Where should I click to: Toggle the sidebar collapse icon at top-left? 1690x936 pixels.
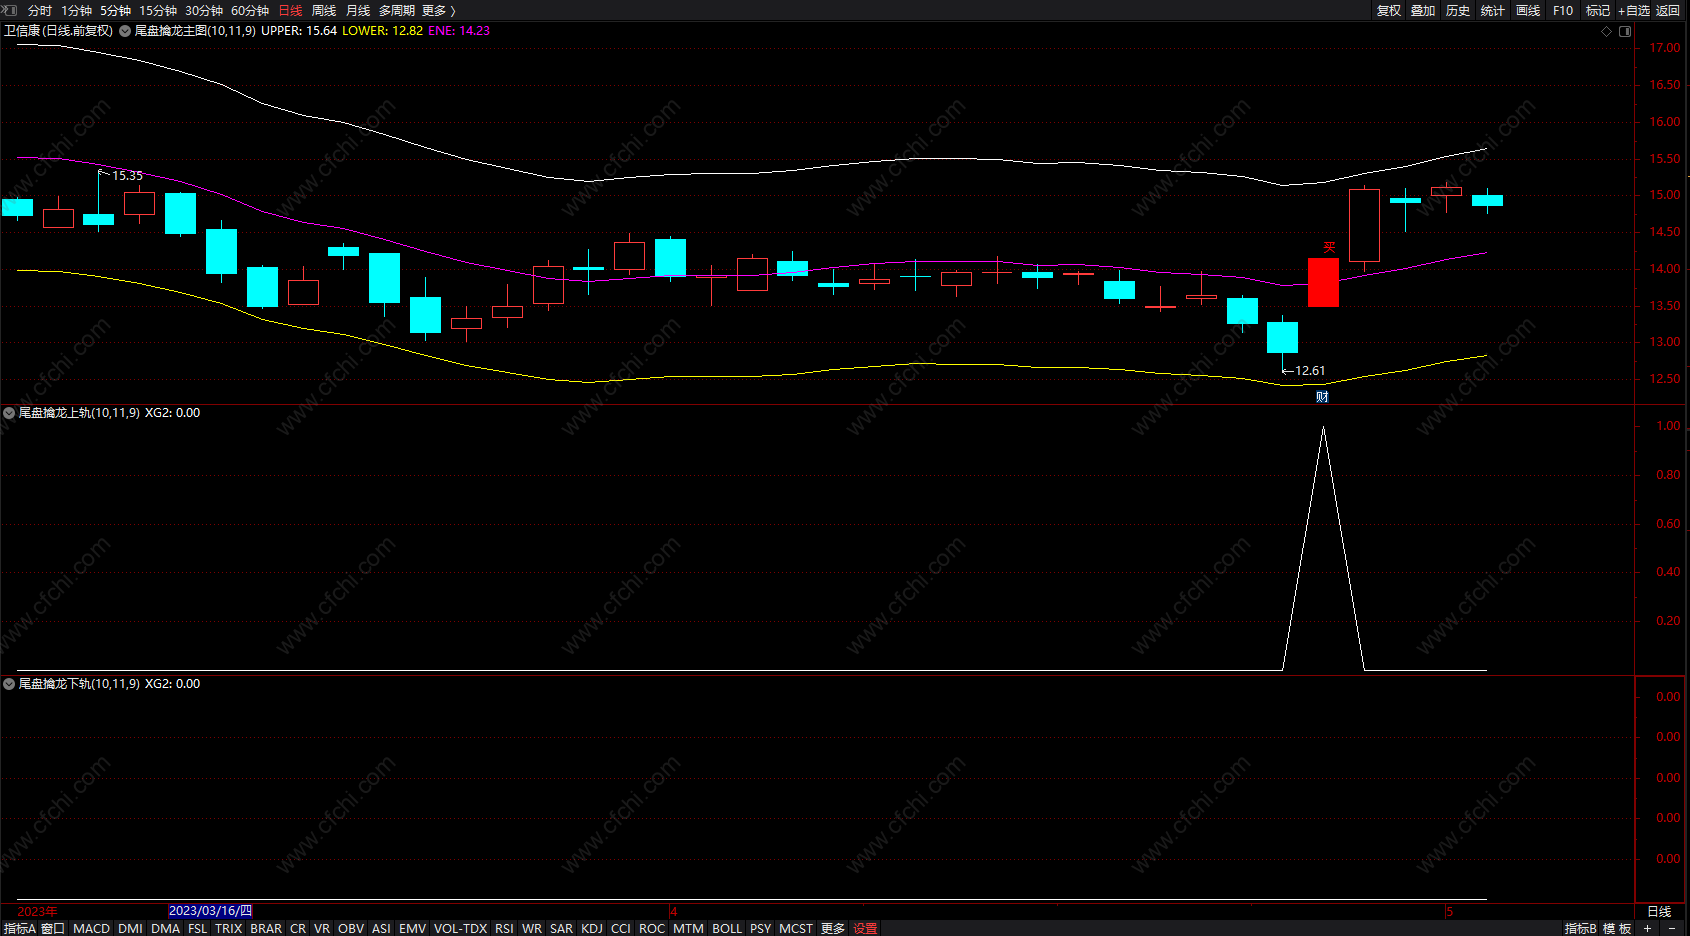(10, 10)
